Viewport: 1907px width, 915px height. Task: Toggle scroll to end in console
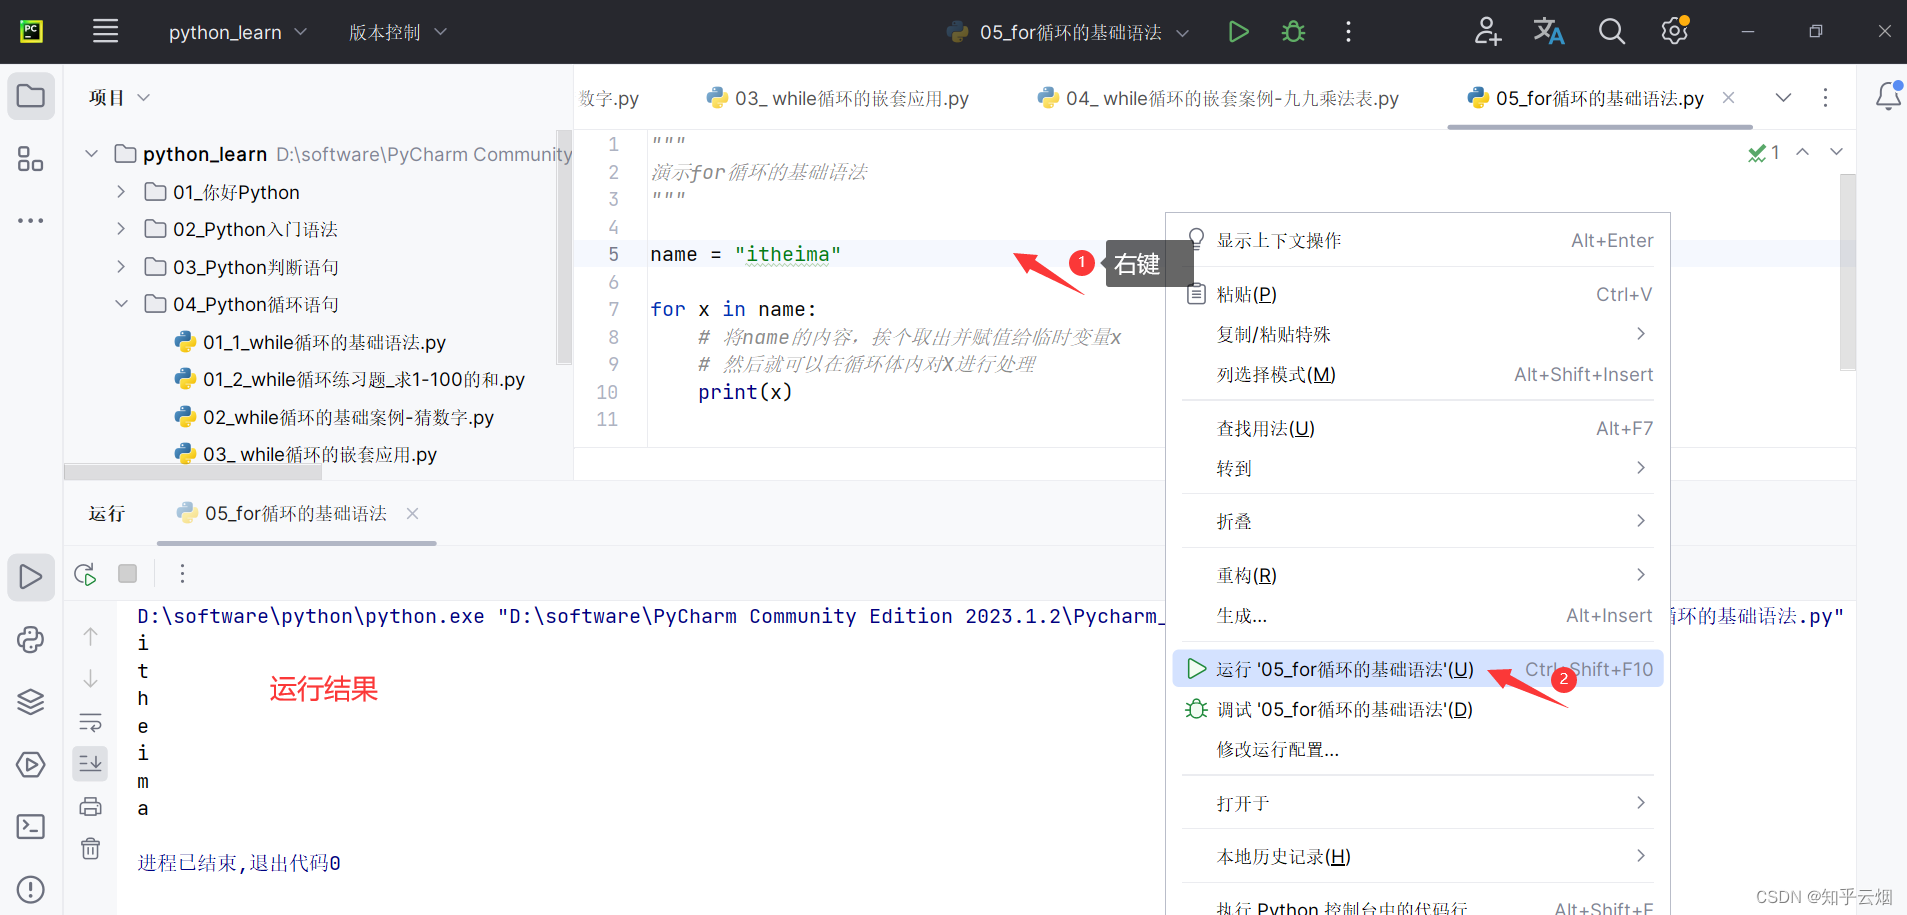(x=90, y=764)
